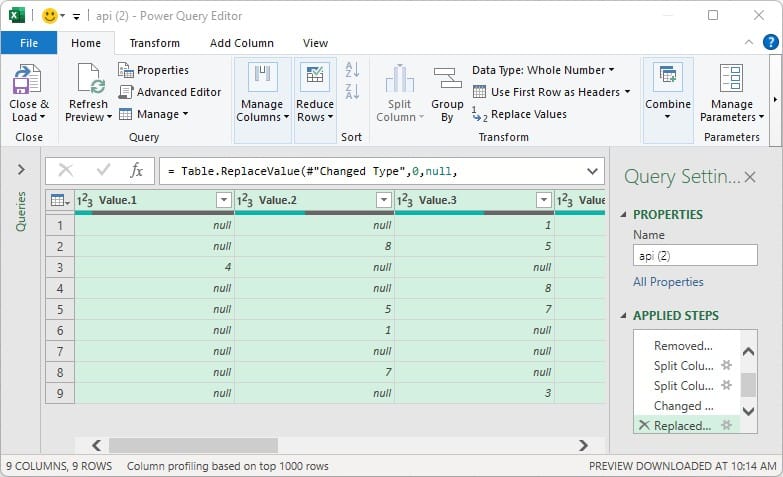
Task: Click the help question mark icon
Action: (x=770, y=43)
